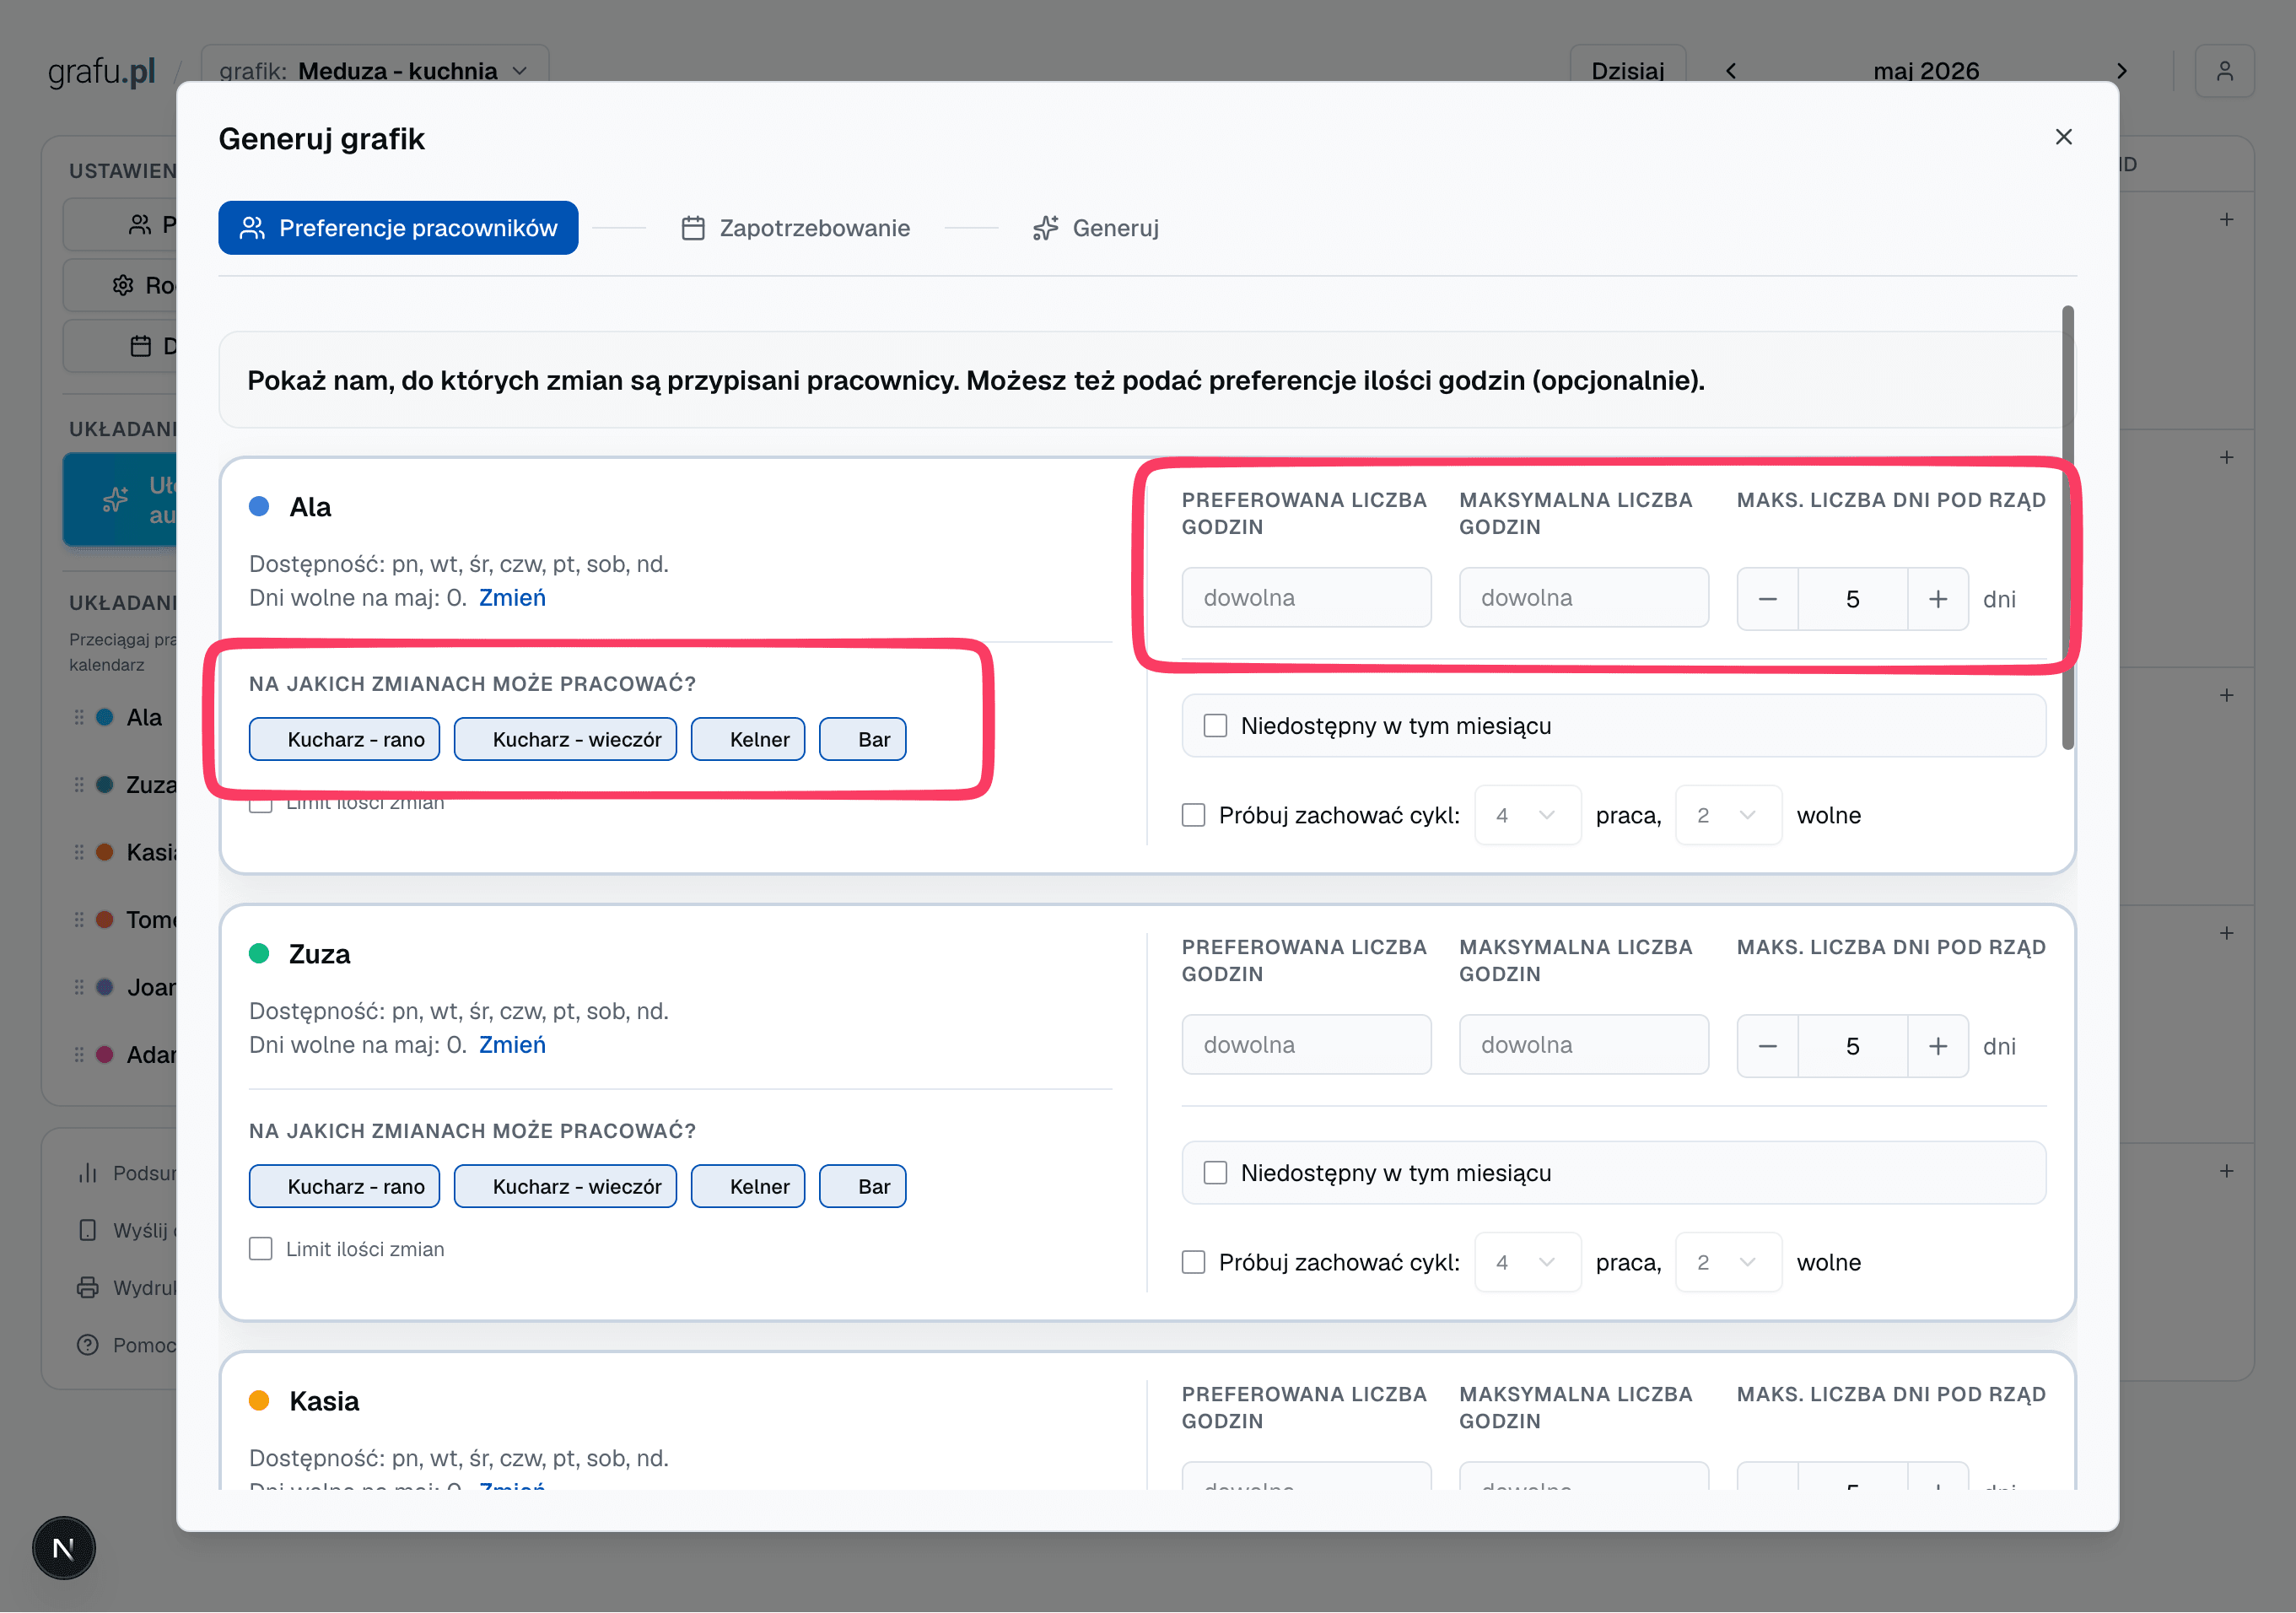
Task: Click the sparkle icon beside Generuj
Action: tap(1045, 228)
